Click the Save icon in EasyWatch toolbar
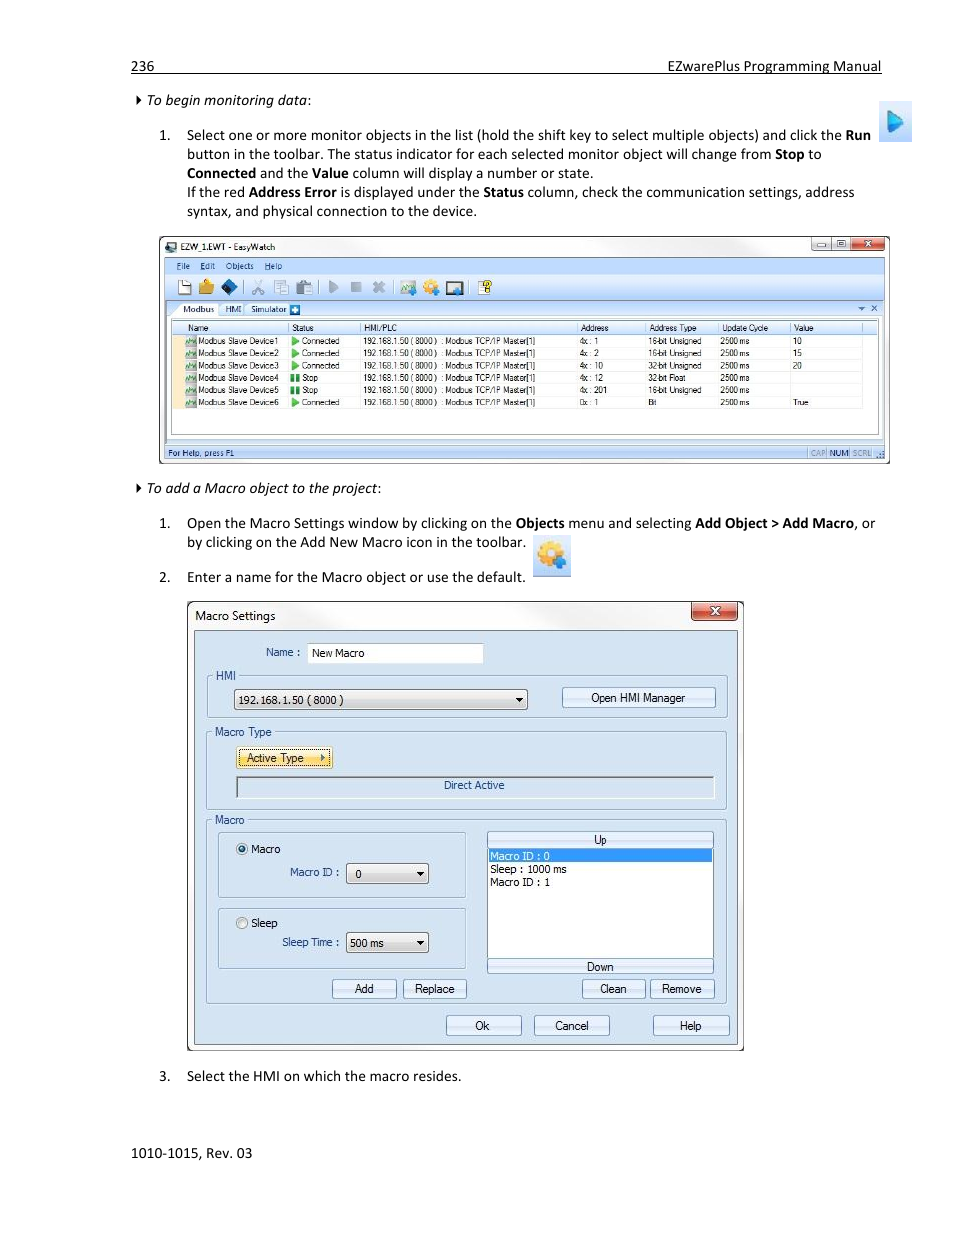The image size is (954, 1235). (x=229, y=288)
